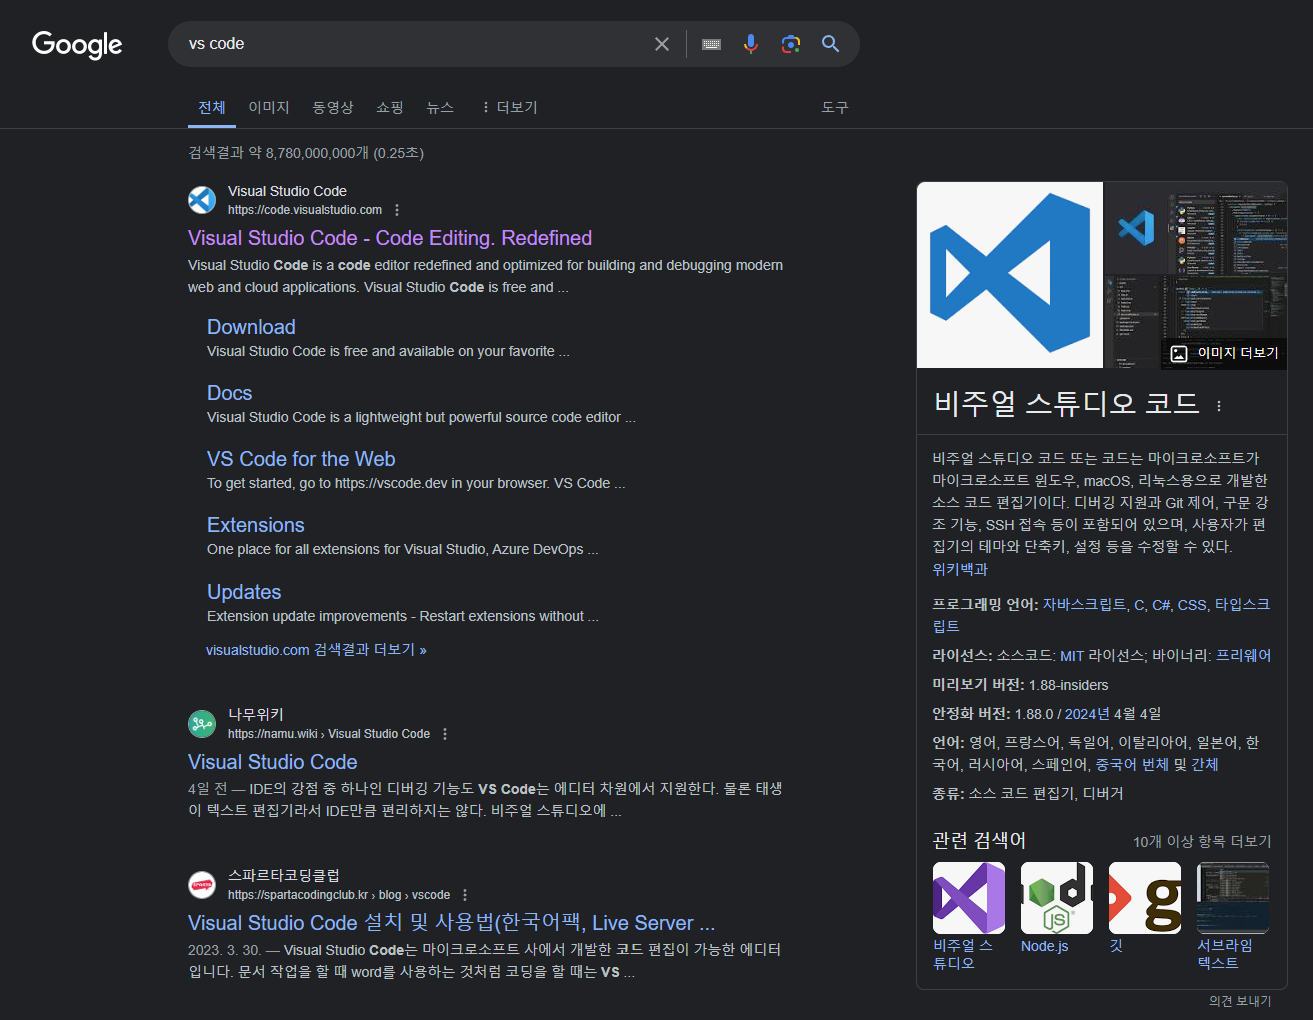Open Namuwiki Visual Studio Code result
This screenshot has height=1020, width=1313.
[x=273, y=762]
